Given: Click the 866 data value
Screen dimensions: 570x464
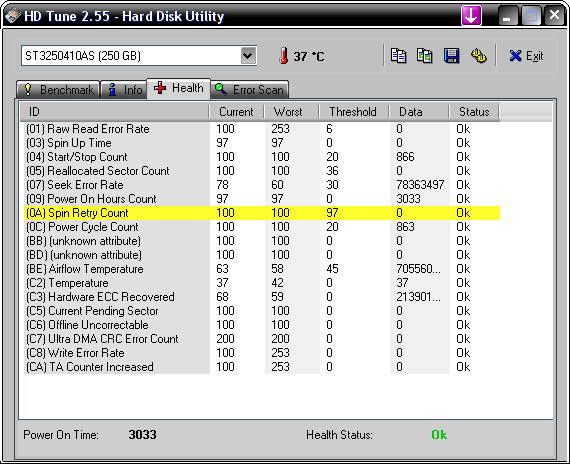Looking at the screenshot, I should click(405, 157).
